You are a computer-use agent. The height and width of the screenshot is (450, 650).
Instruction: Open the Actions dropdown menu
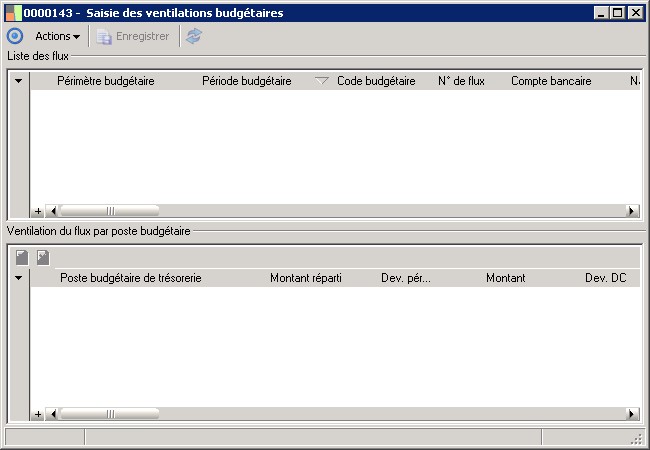[x=58, y=36]
